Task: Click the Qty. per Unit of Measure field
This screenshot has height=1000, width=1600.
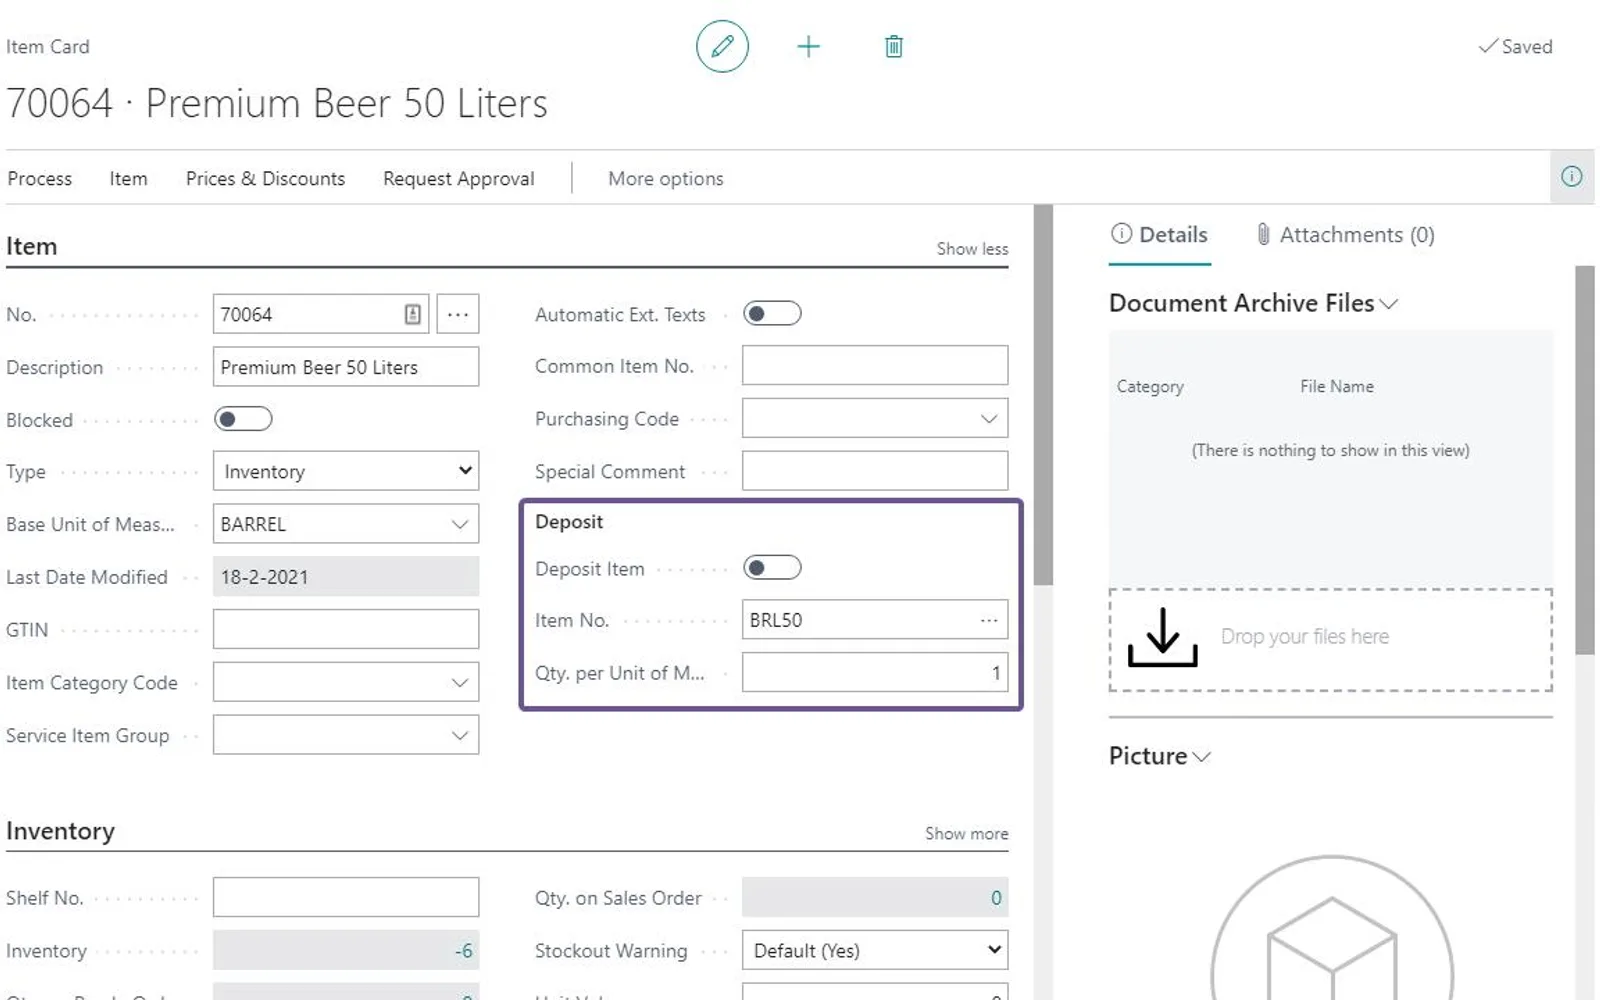Action: coord(875,673)
